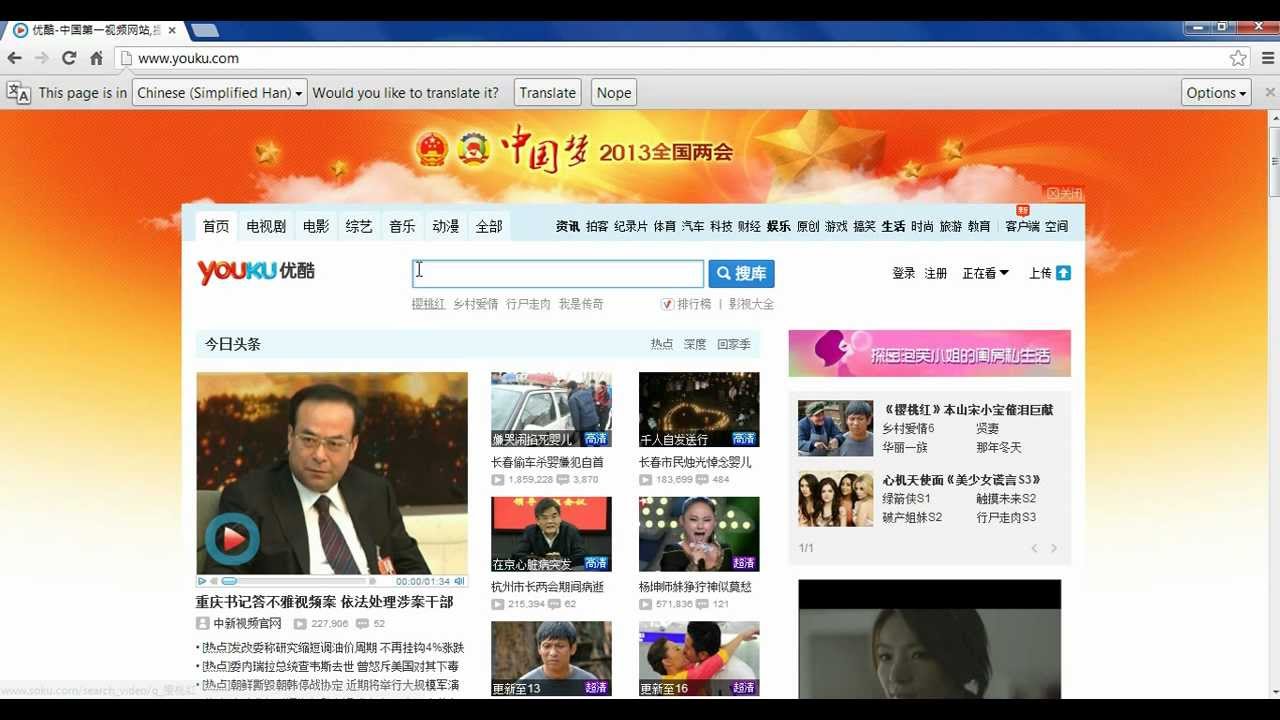1280x720 pixels.
Task: Open the 生活 channel link
Action: 893,227
